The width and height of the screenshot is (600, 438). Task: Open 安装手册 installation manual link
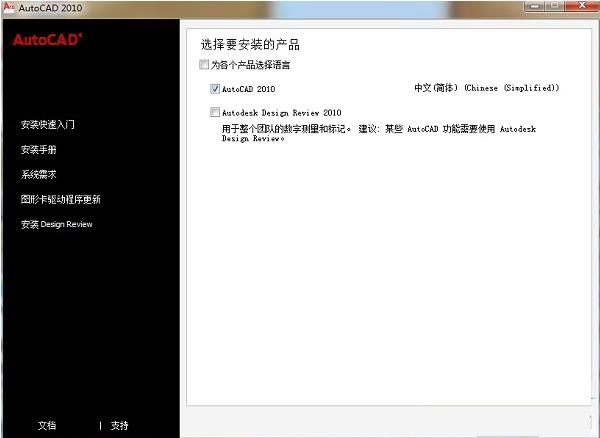click(x=39, y=150)
